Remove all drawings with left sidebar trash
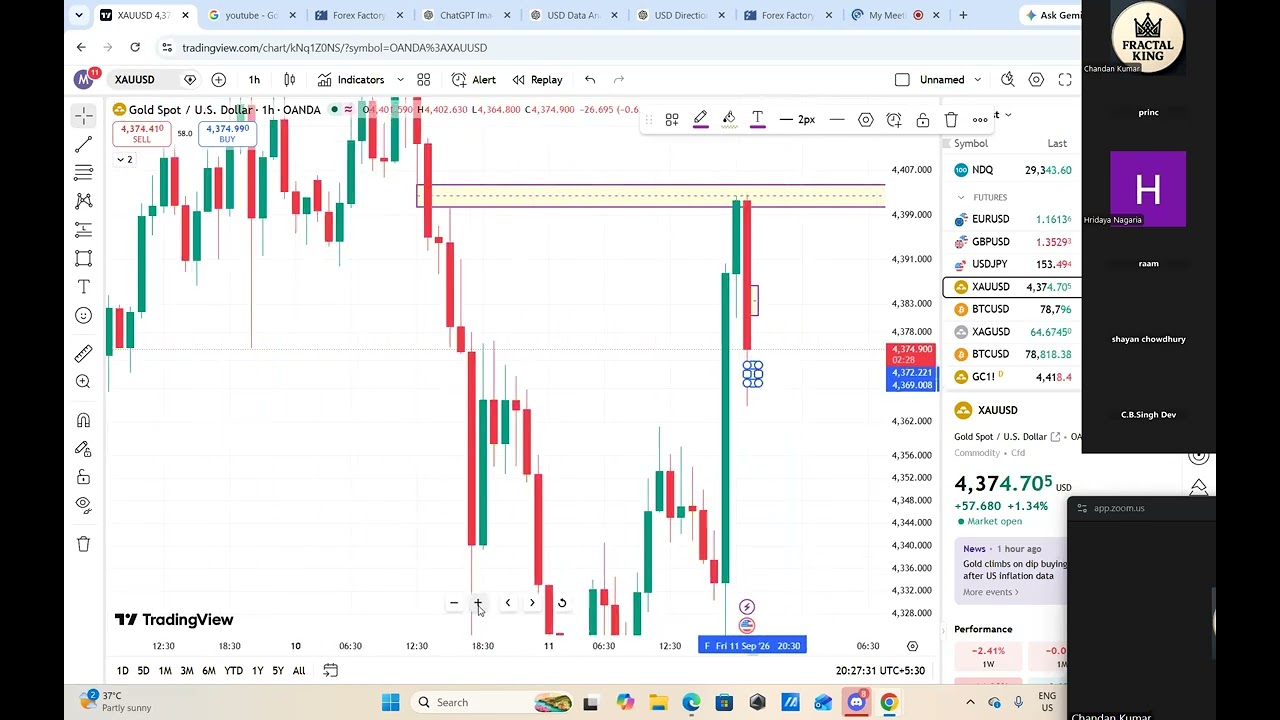The width and height of the screenshot is (1280, 720). 84,544
